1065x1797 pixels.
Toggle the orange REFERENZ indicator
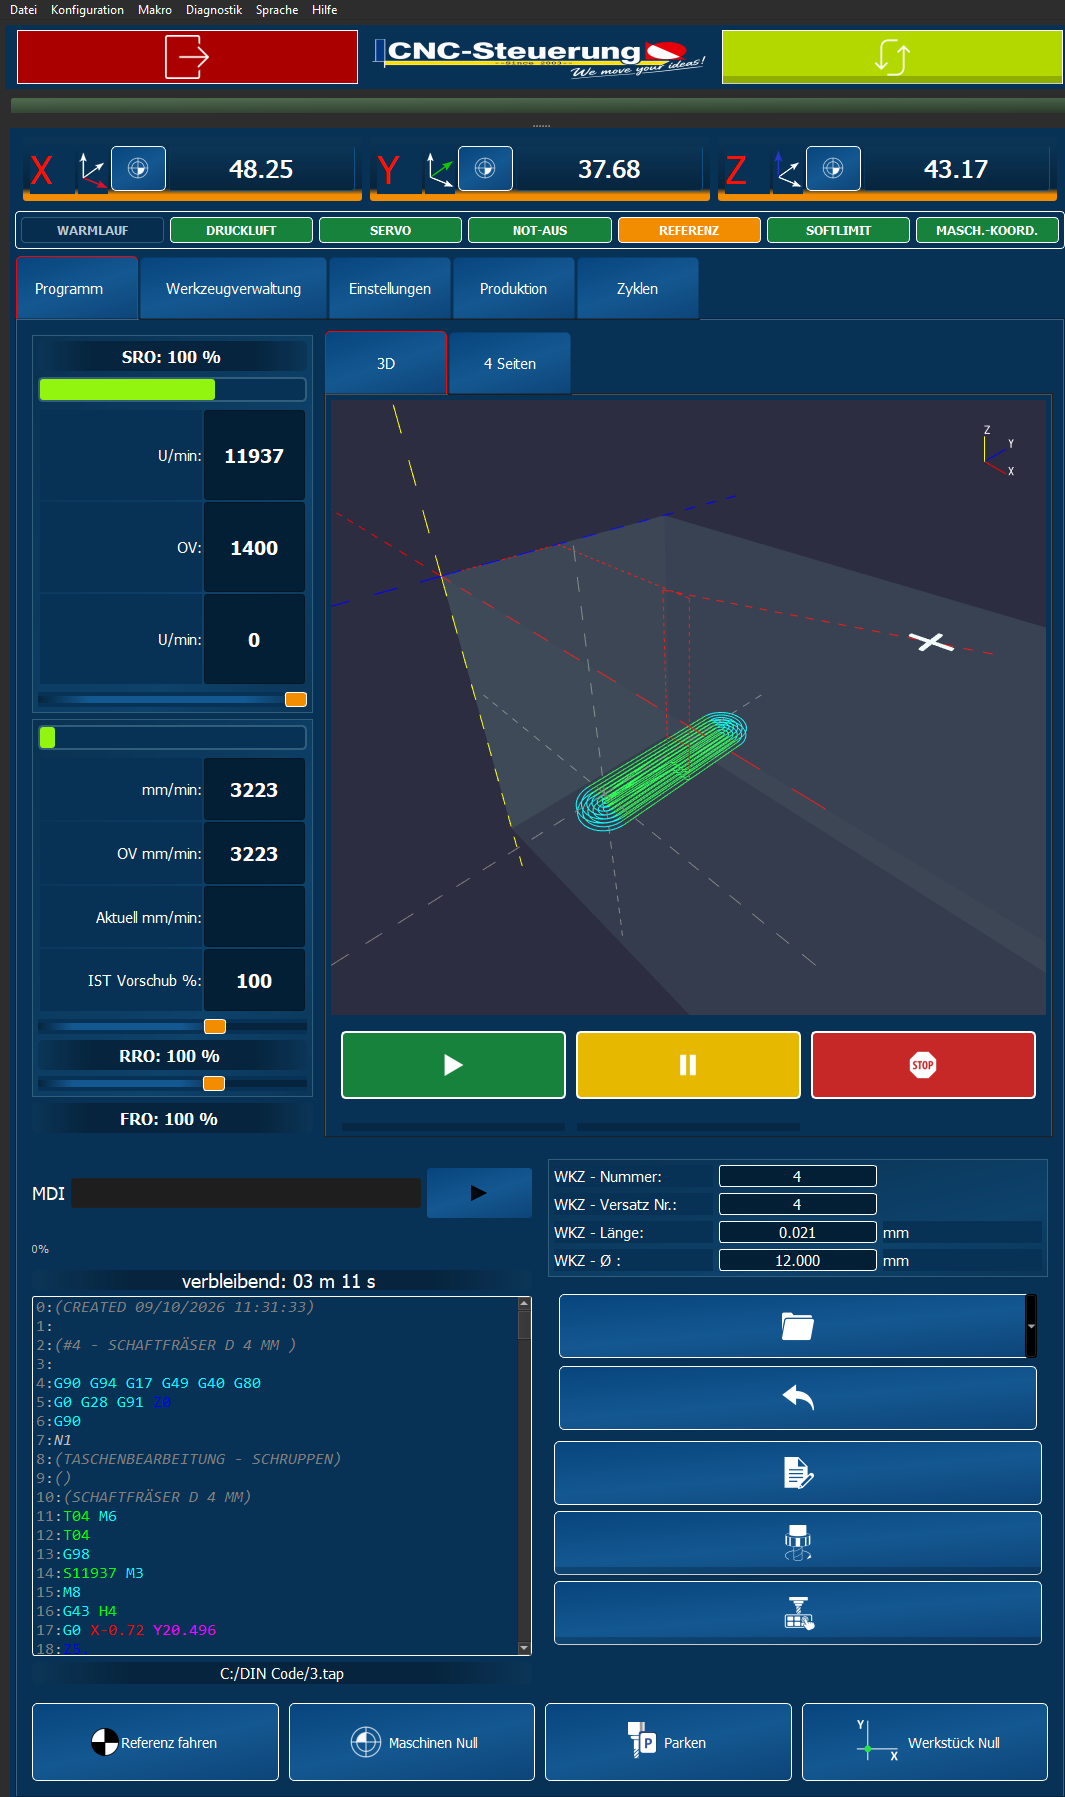[x=689, y=230]
